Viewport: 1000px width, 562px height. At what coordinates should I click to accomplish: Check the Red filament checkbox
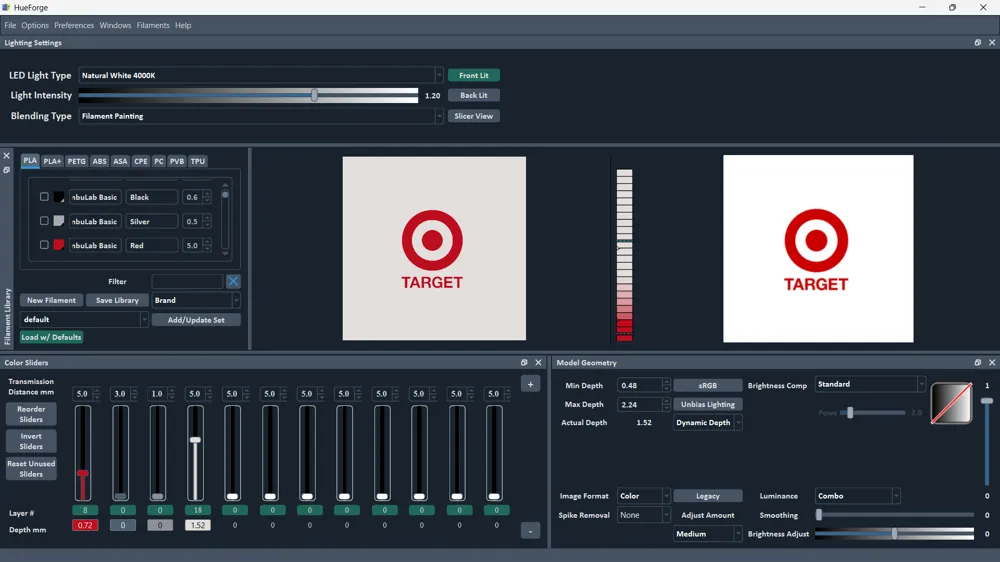(44, 245)
